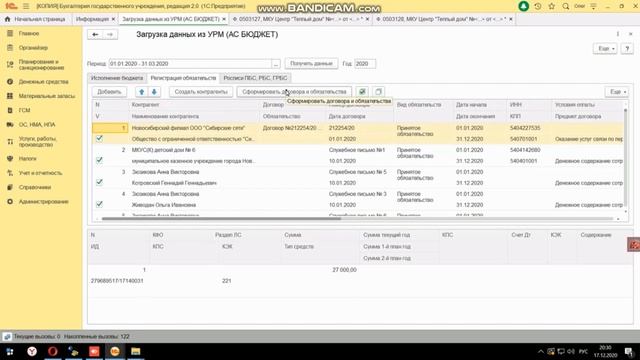Viewport: 640px width, 360px height.
Task: Open File Explorer from taskbar
Action: tap(136, 351)
